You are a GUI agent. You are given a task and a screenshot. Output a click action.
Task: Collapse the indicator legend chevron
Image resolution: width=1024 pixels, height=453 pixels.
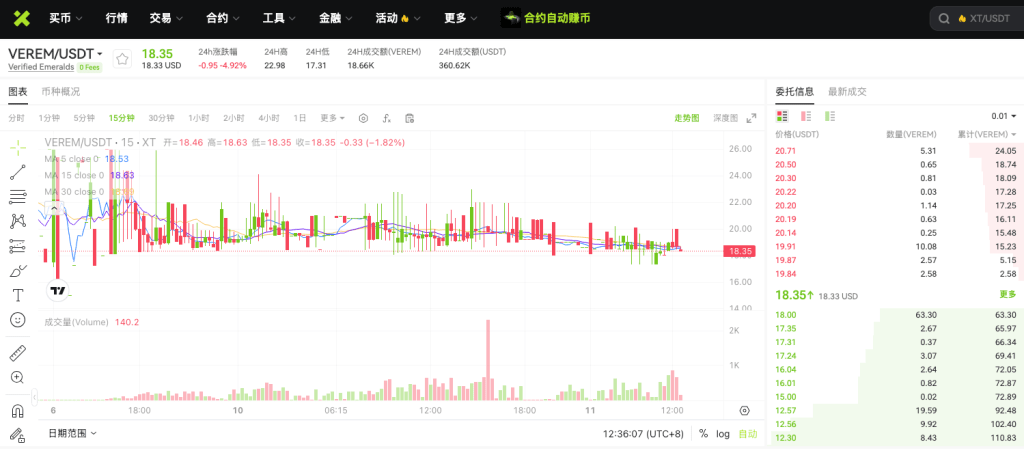pos(55,209)
